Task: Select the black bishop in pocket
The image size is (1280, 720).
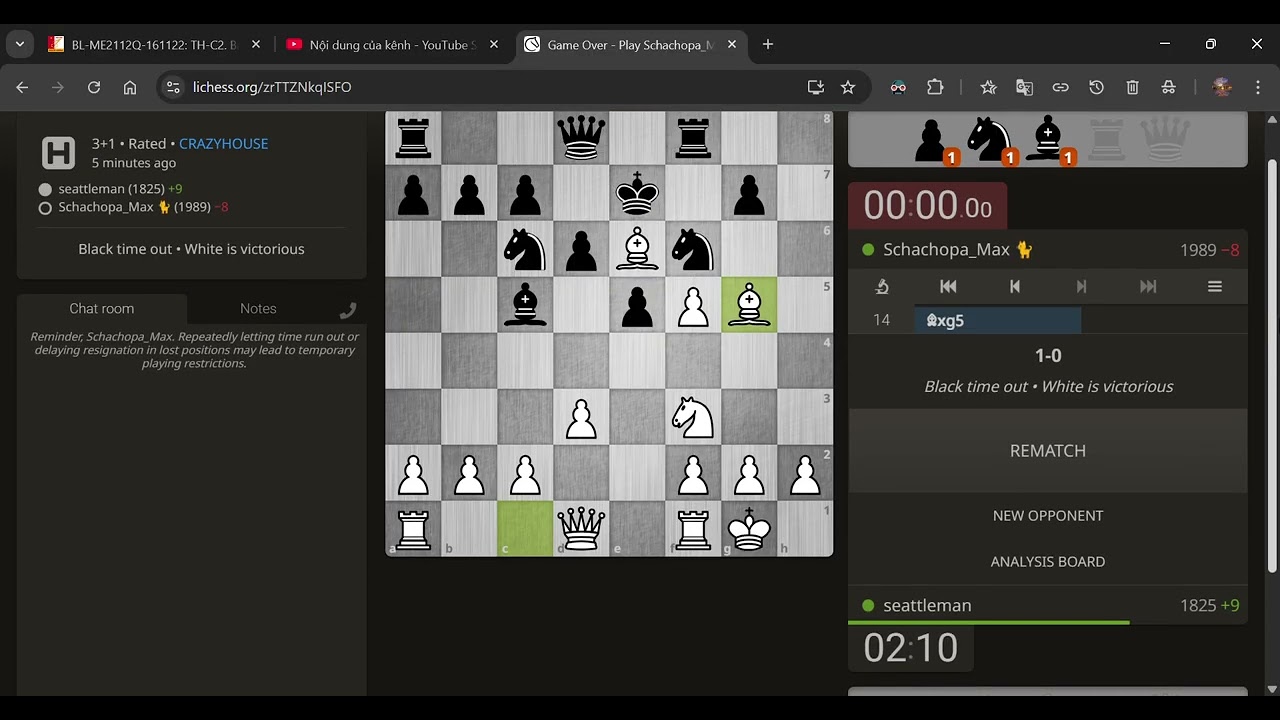Action: [1048, 141]
